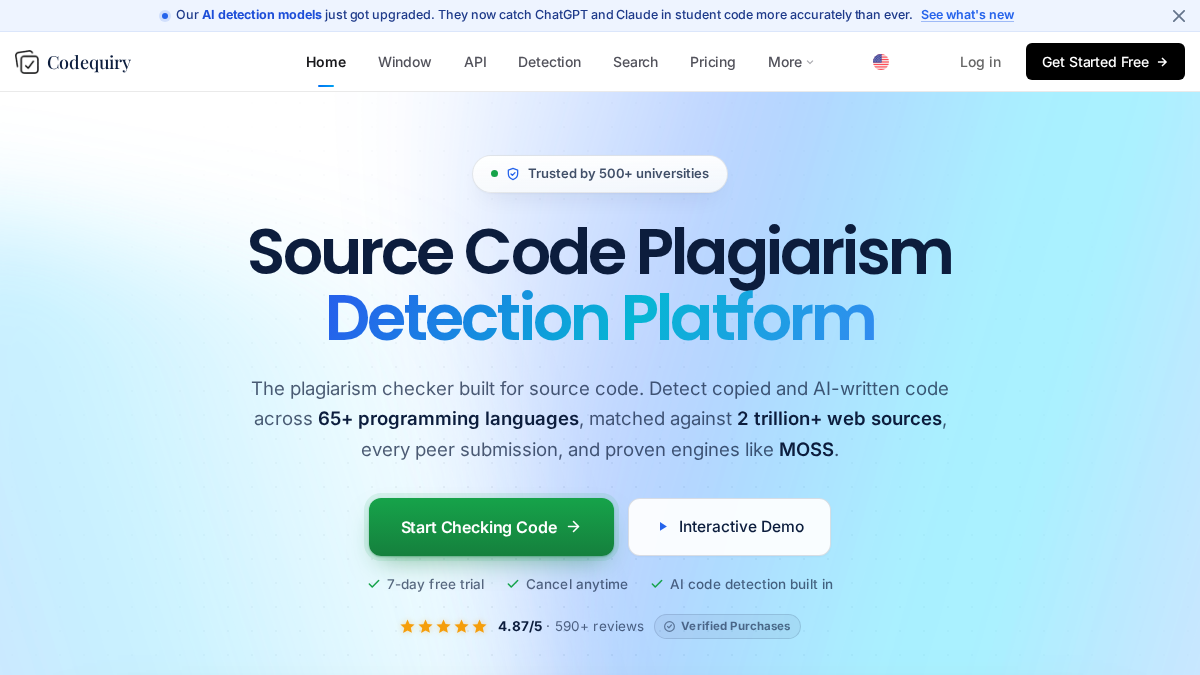
Task: Click the AI code detection built in text
Action: pos(751,584)
